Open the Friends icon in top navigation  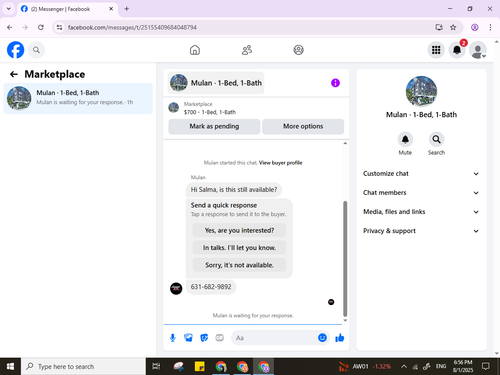[x=247, y=50]
